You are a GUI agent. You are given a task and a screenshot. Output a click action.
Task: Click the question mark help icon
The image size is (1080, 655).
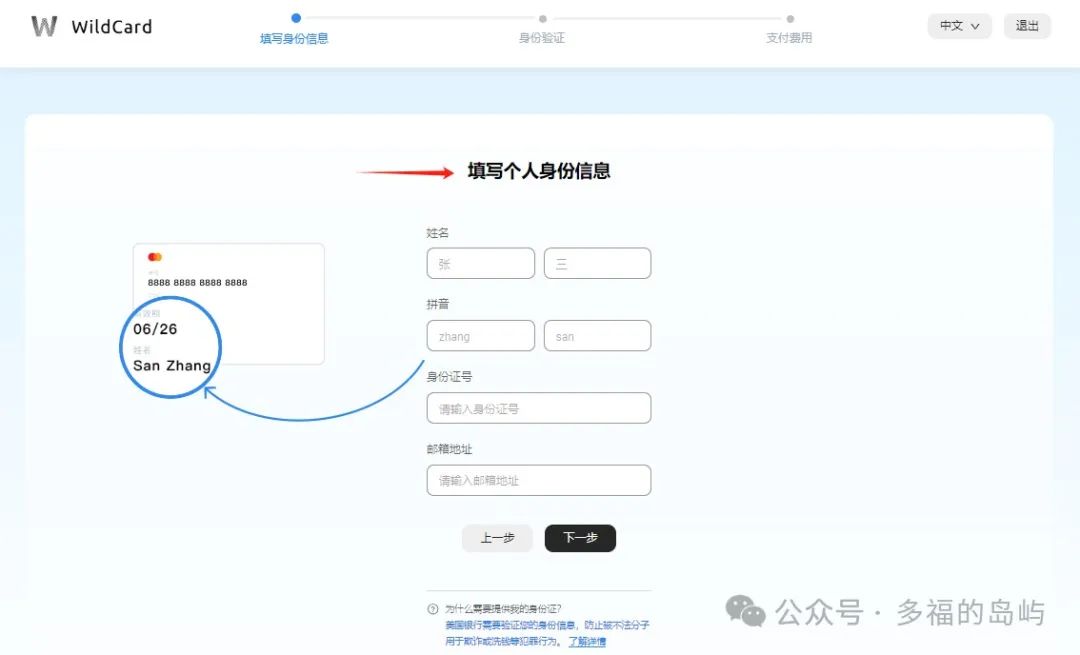click(433, 609)
